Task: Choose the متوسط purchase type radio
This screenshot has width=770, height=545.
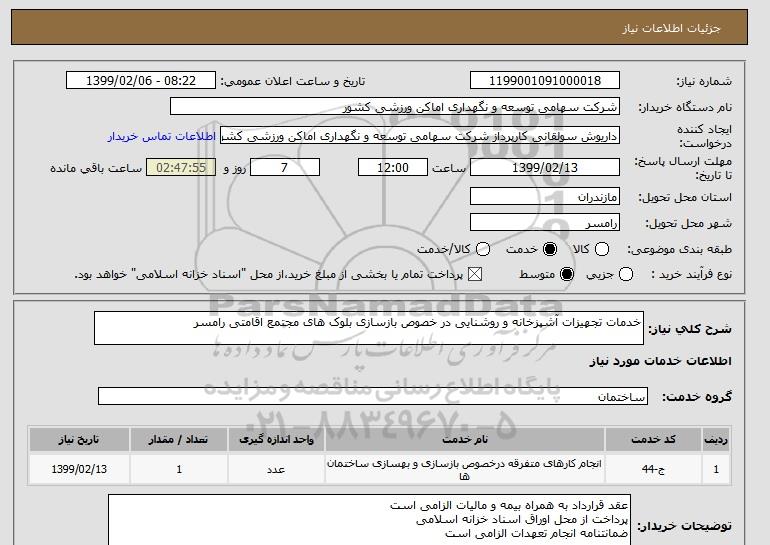Action: click(x=567, y=274)
